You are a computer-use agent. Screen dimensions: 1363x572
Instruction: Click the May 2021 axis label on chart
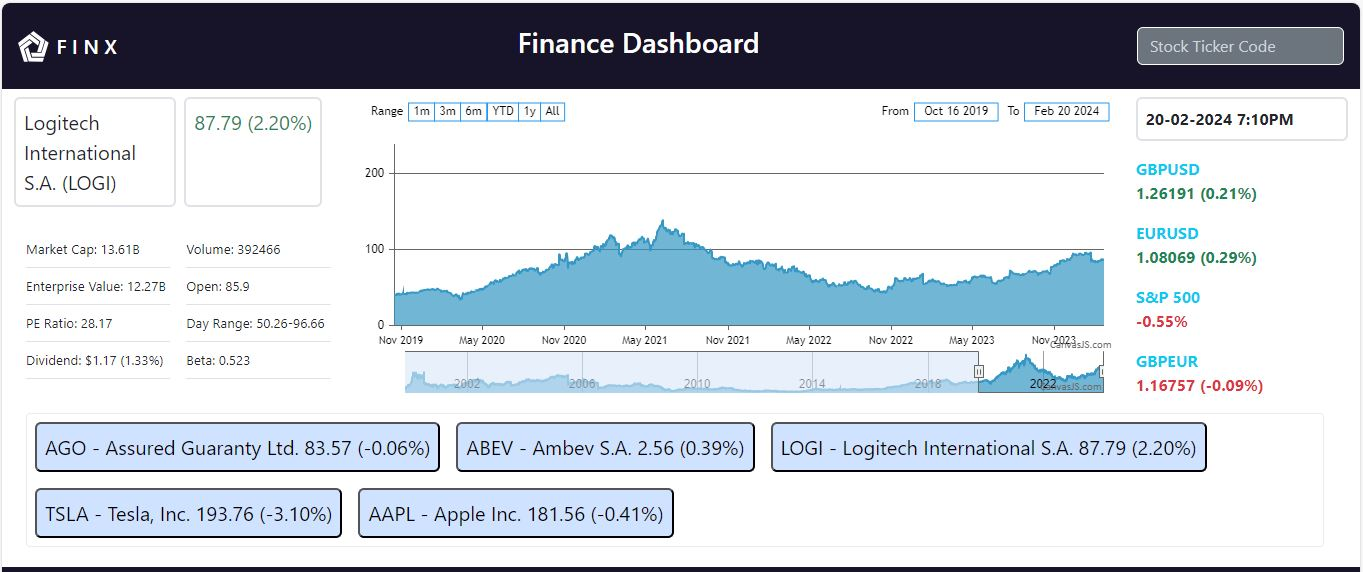tap(645, 340)
